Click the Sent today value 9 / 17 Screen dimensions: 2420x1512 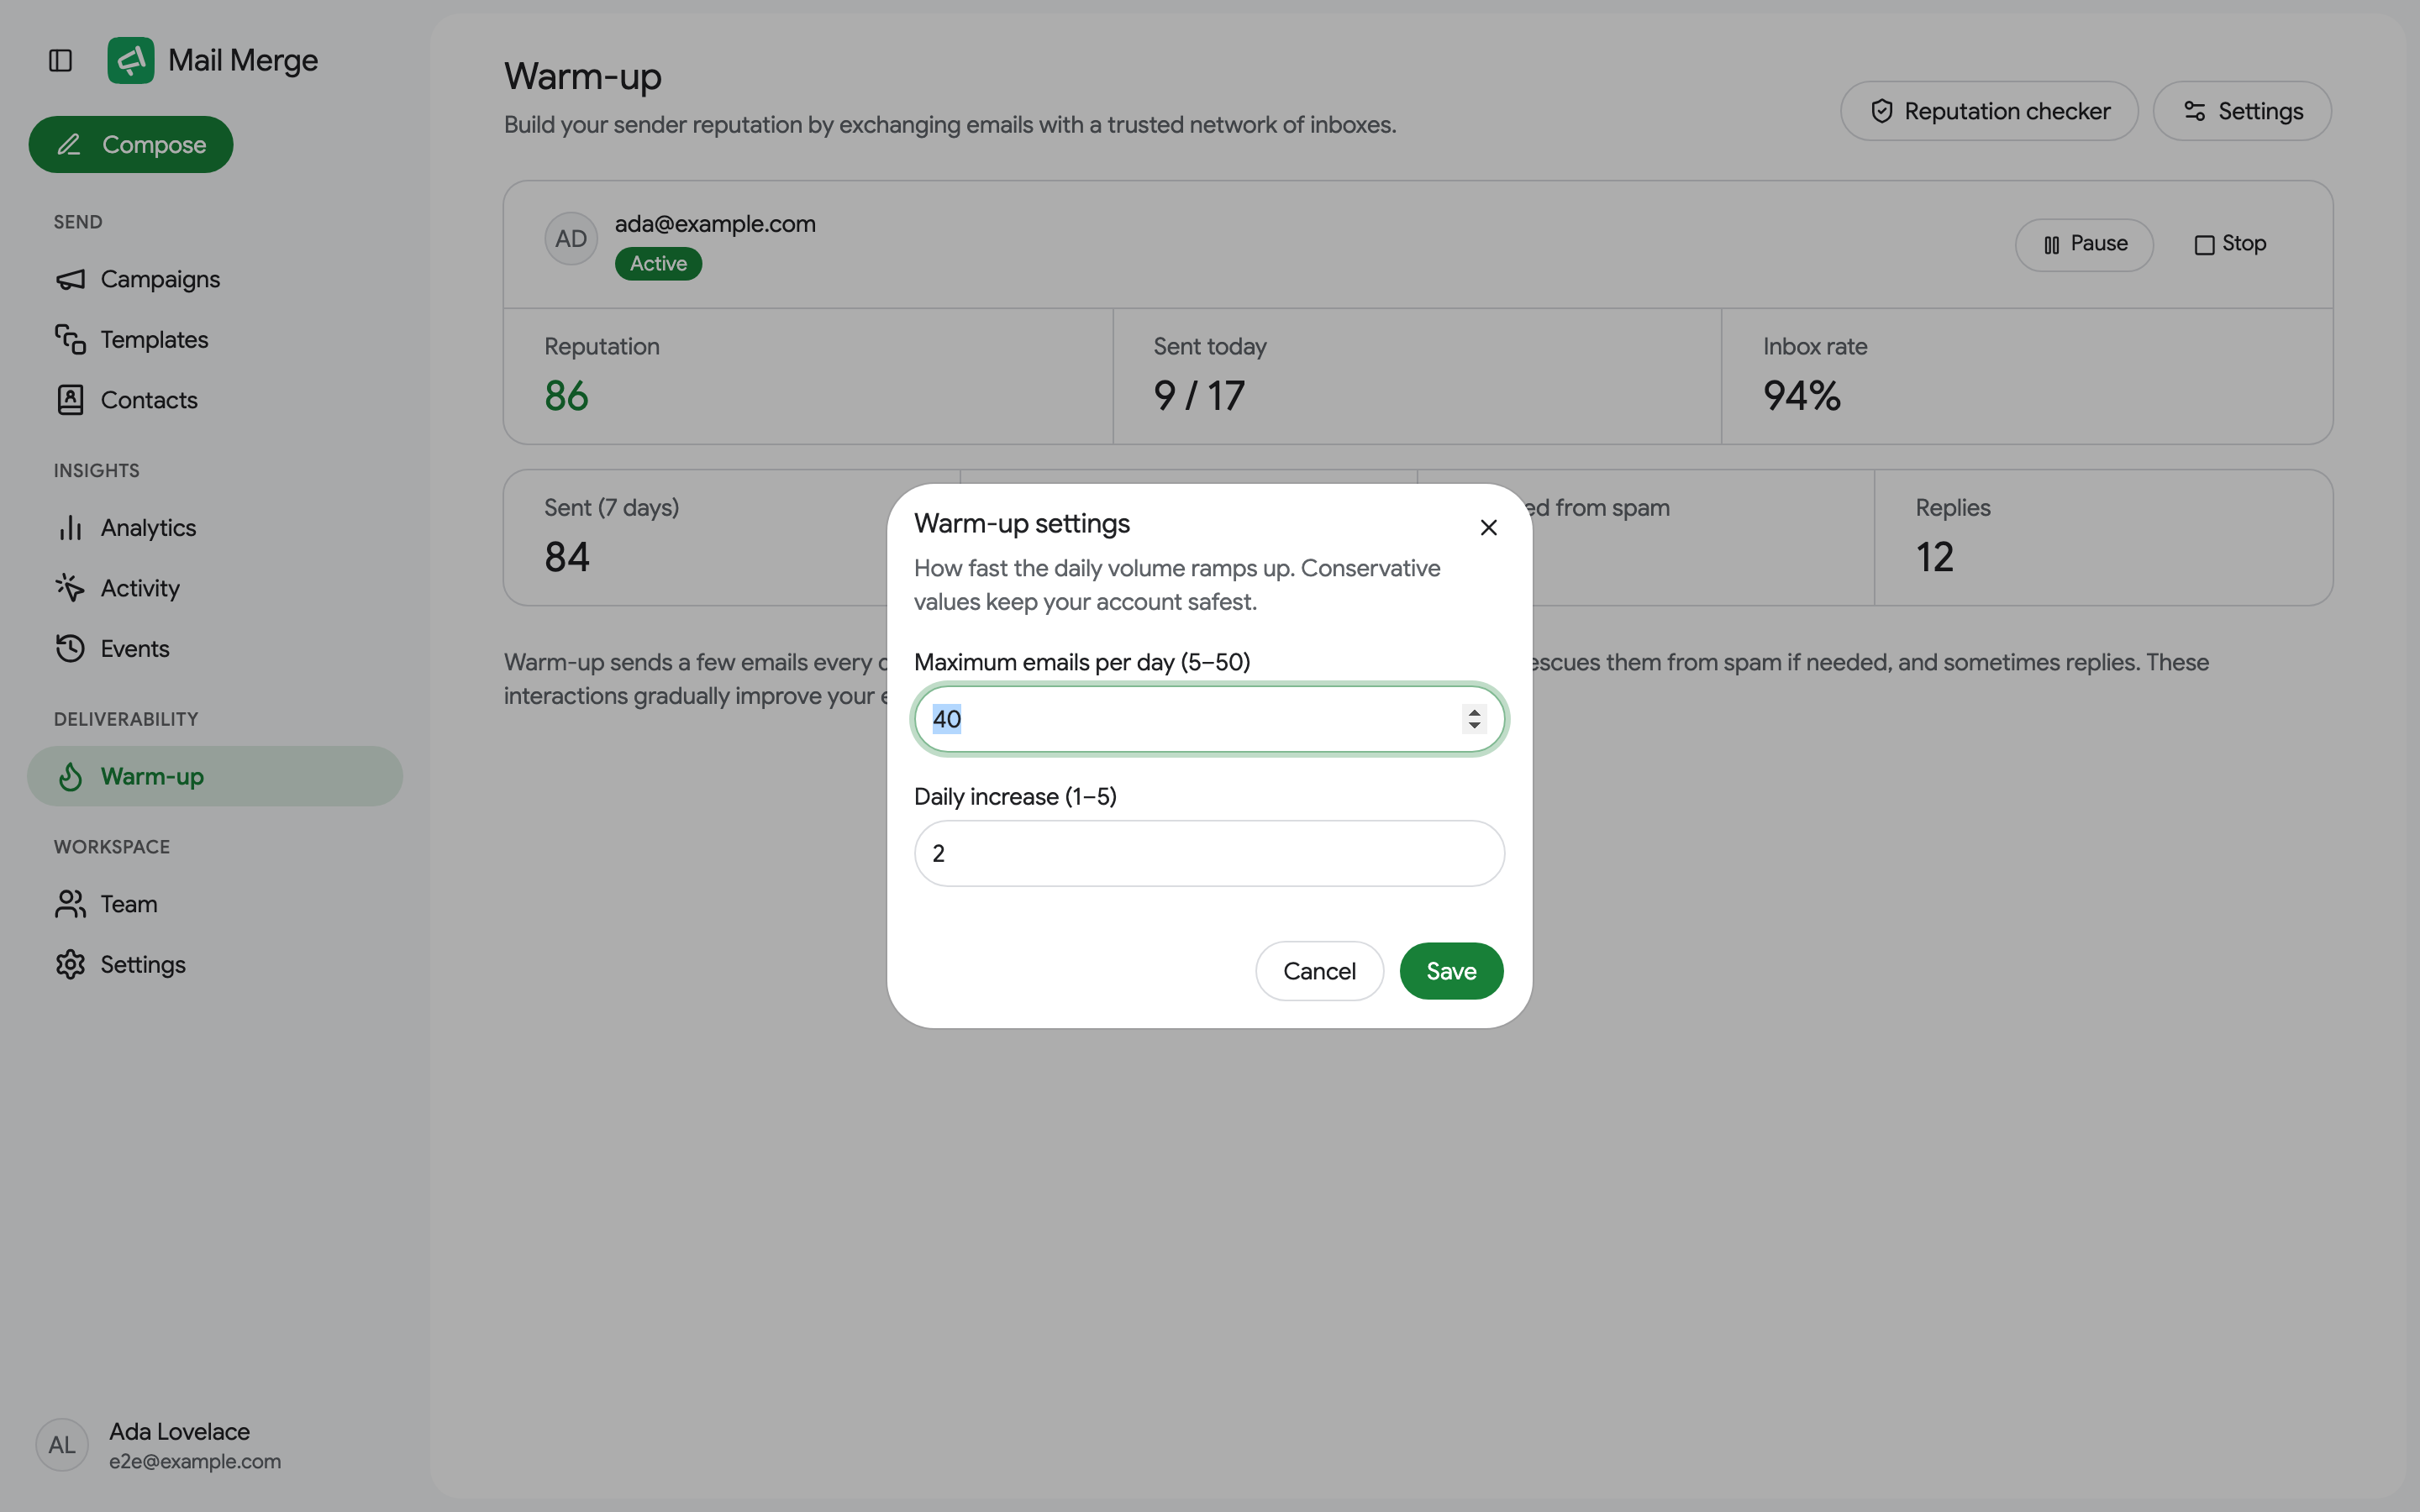[x=1199, y=396]
